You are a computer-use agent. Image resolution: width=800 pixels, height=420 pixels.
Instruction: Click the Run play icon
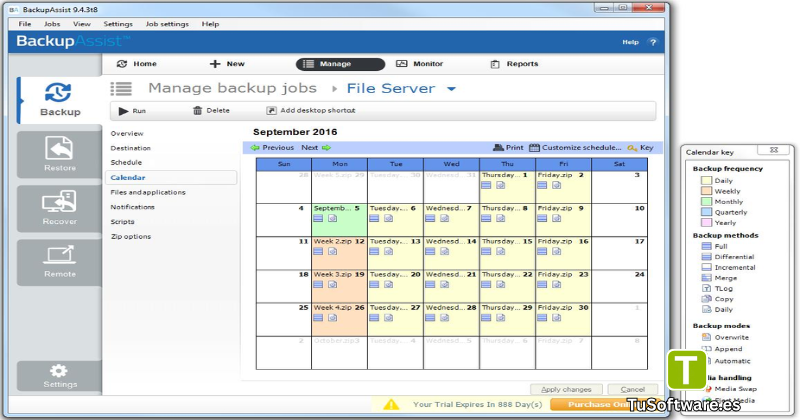point(123,111)
